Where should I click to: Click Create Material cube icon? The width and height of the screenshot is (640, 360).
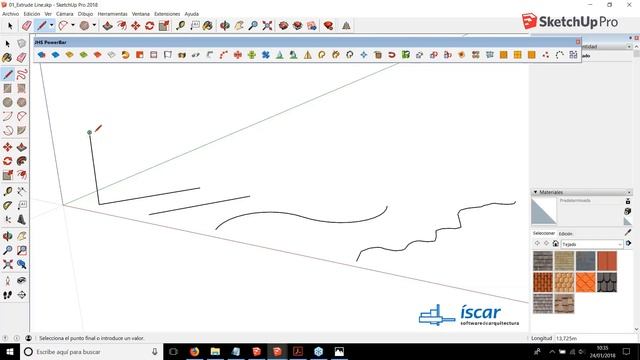point(628,211)
